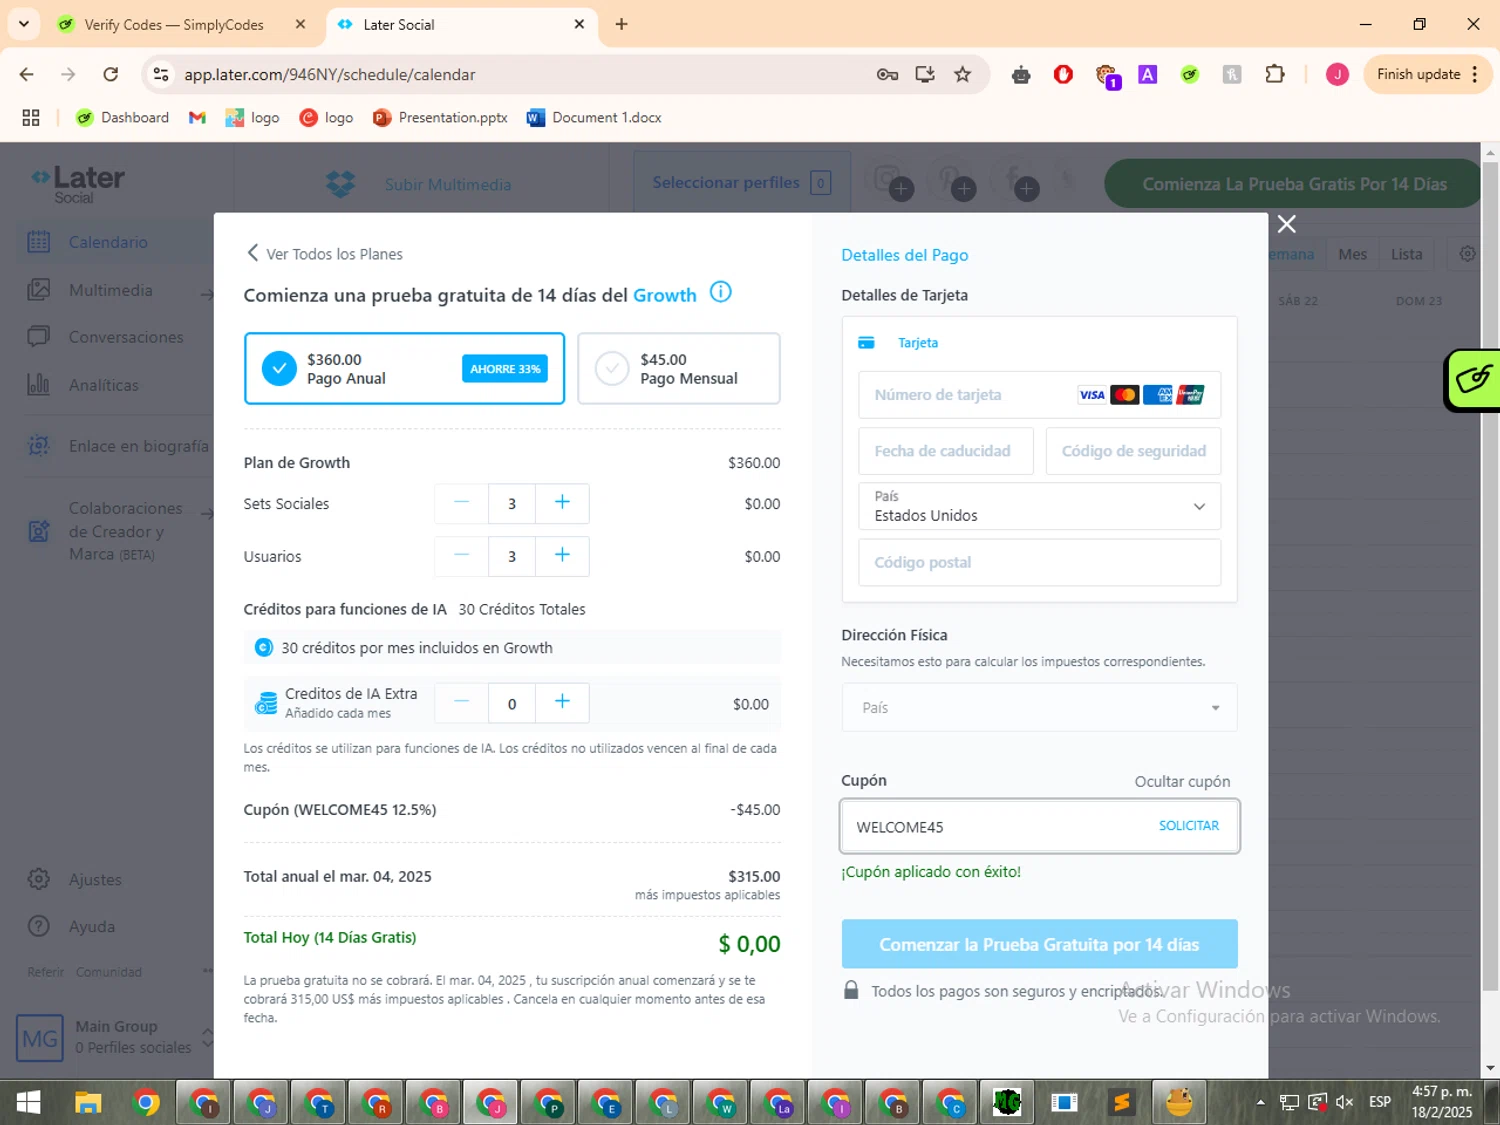Switch calendar to Lista view
This screenshot has width=1500, height=1125.
pos(1406,254)
